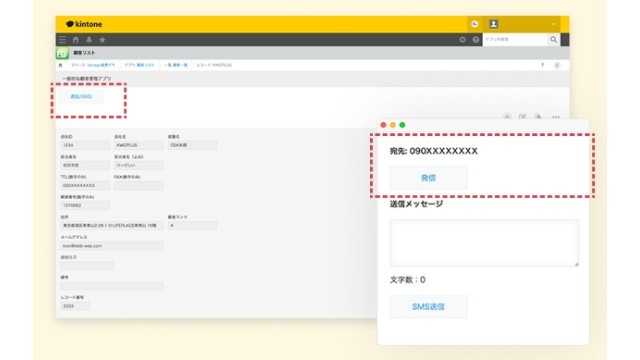
Task: Click the textarea resize handle corner
Action: [x=576, y=264]
